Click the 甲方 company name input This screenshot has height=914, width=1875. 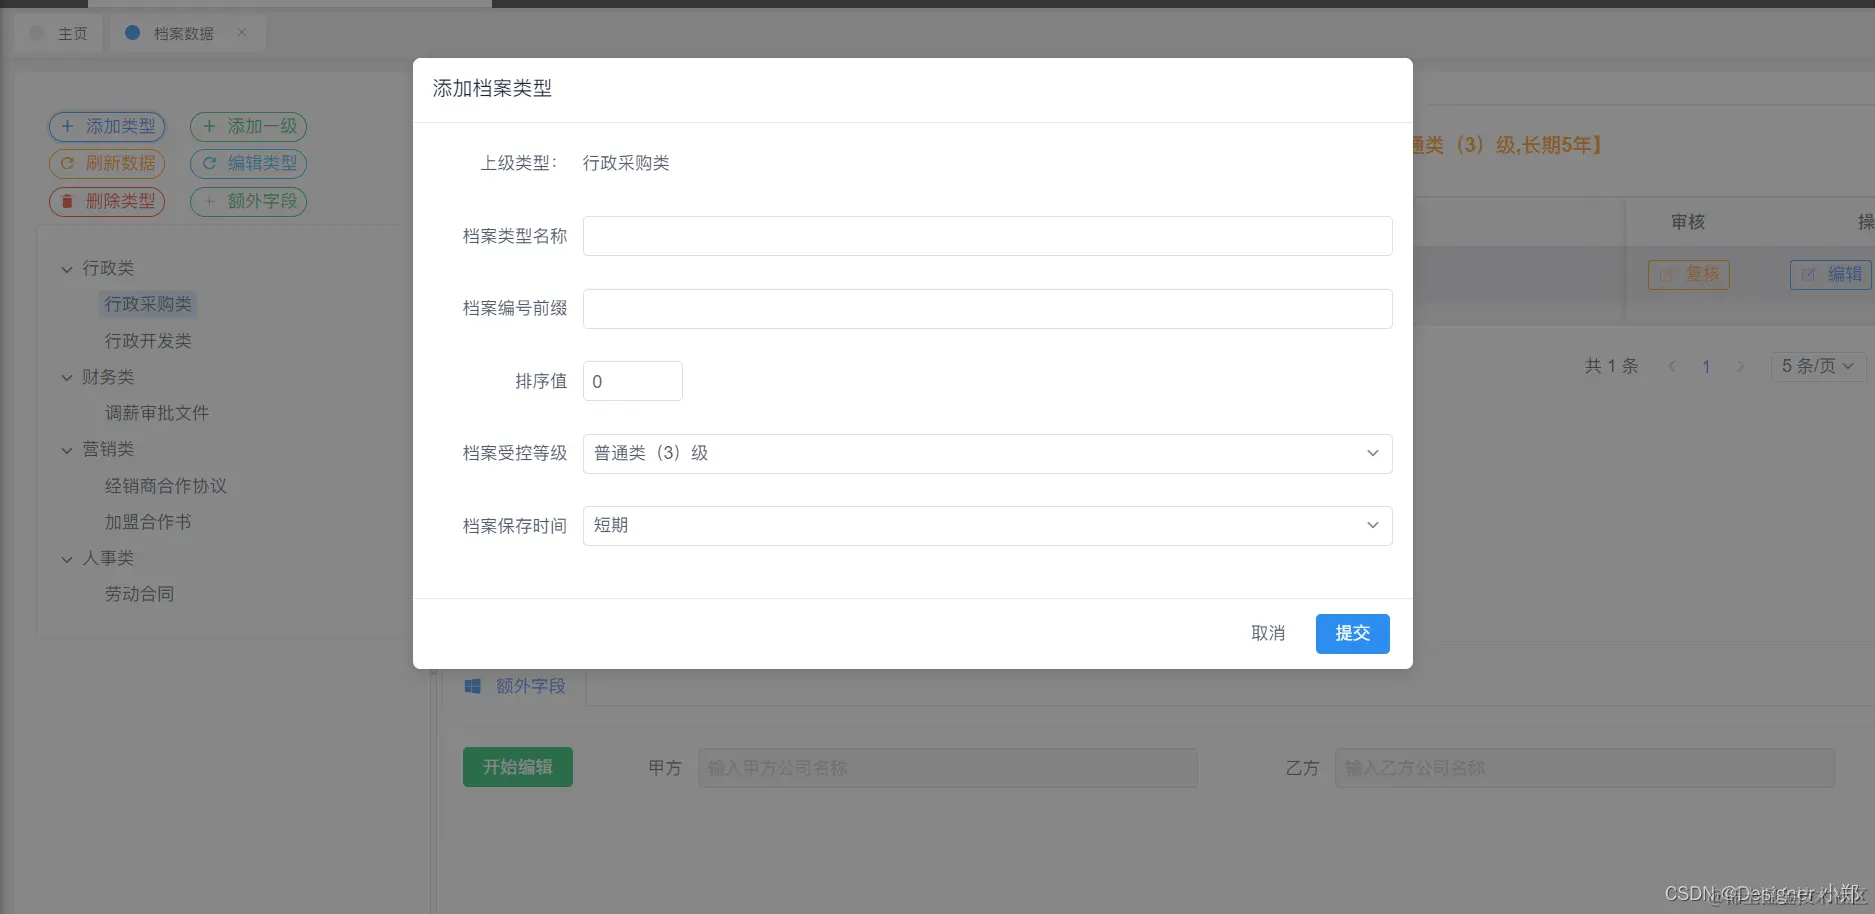(x=948, y=768)
